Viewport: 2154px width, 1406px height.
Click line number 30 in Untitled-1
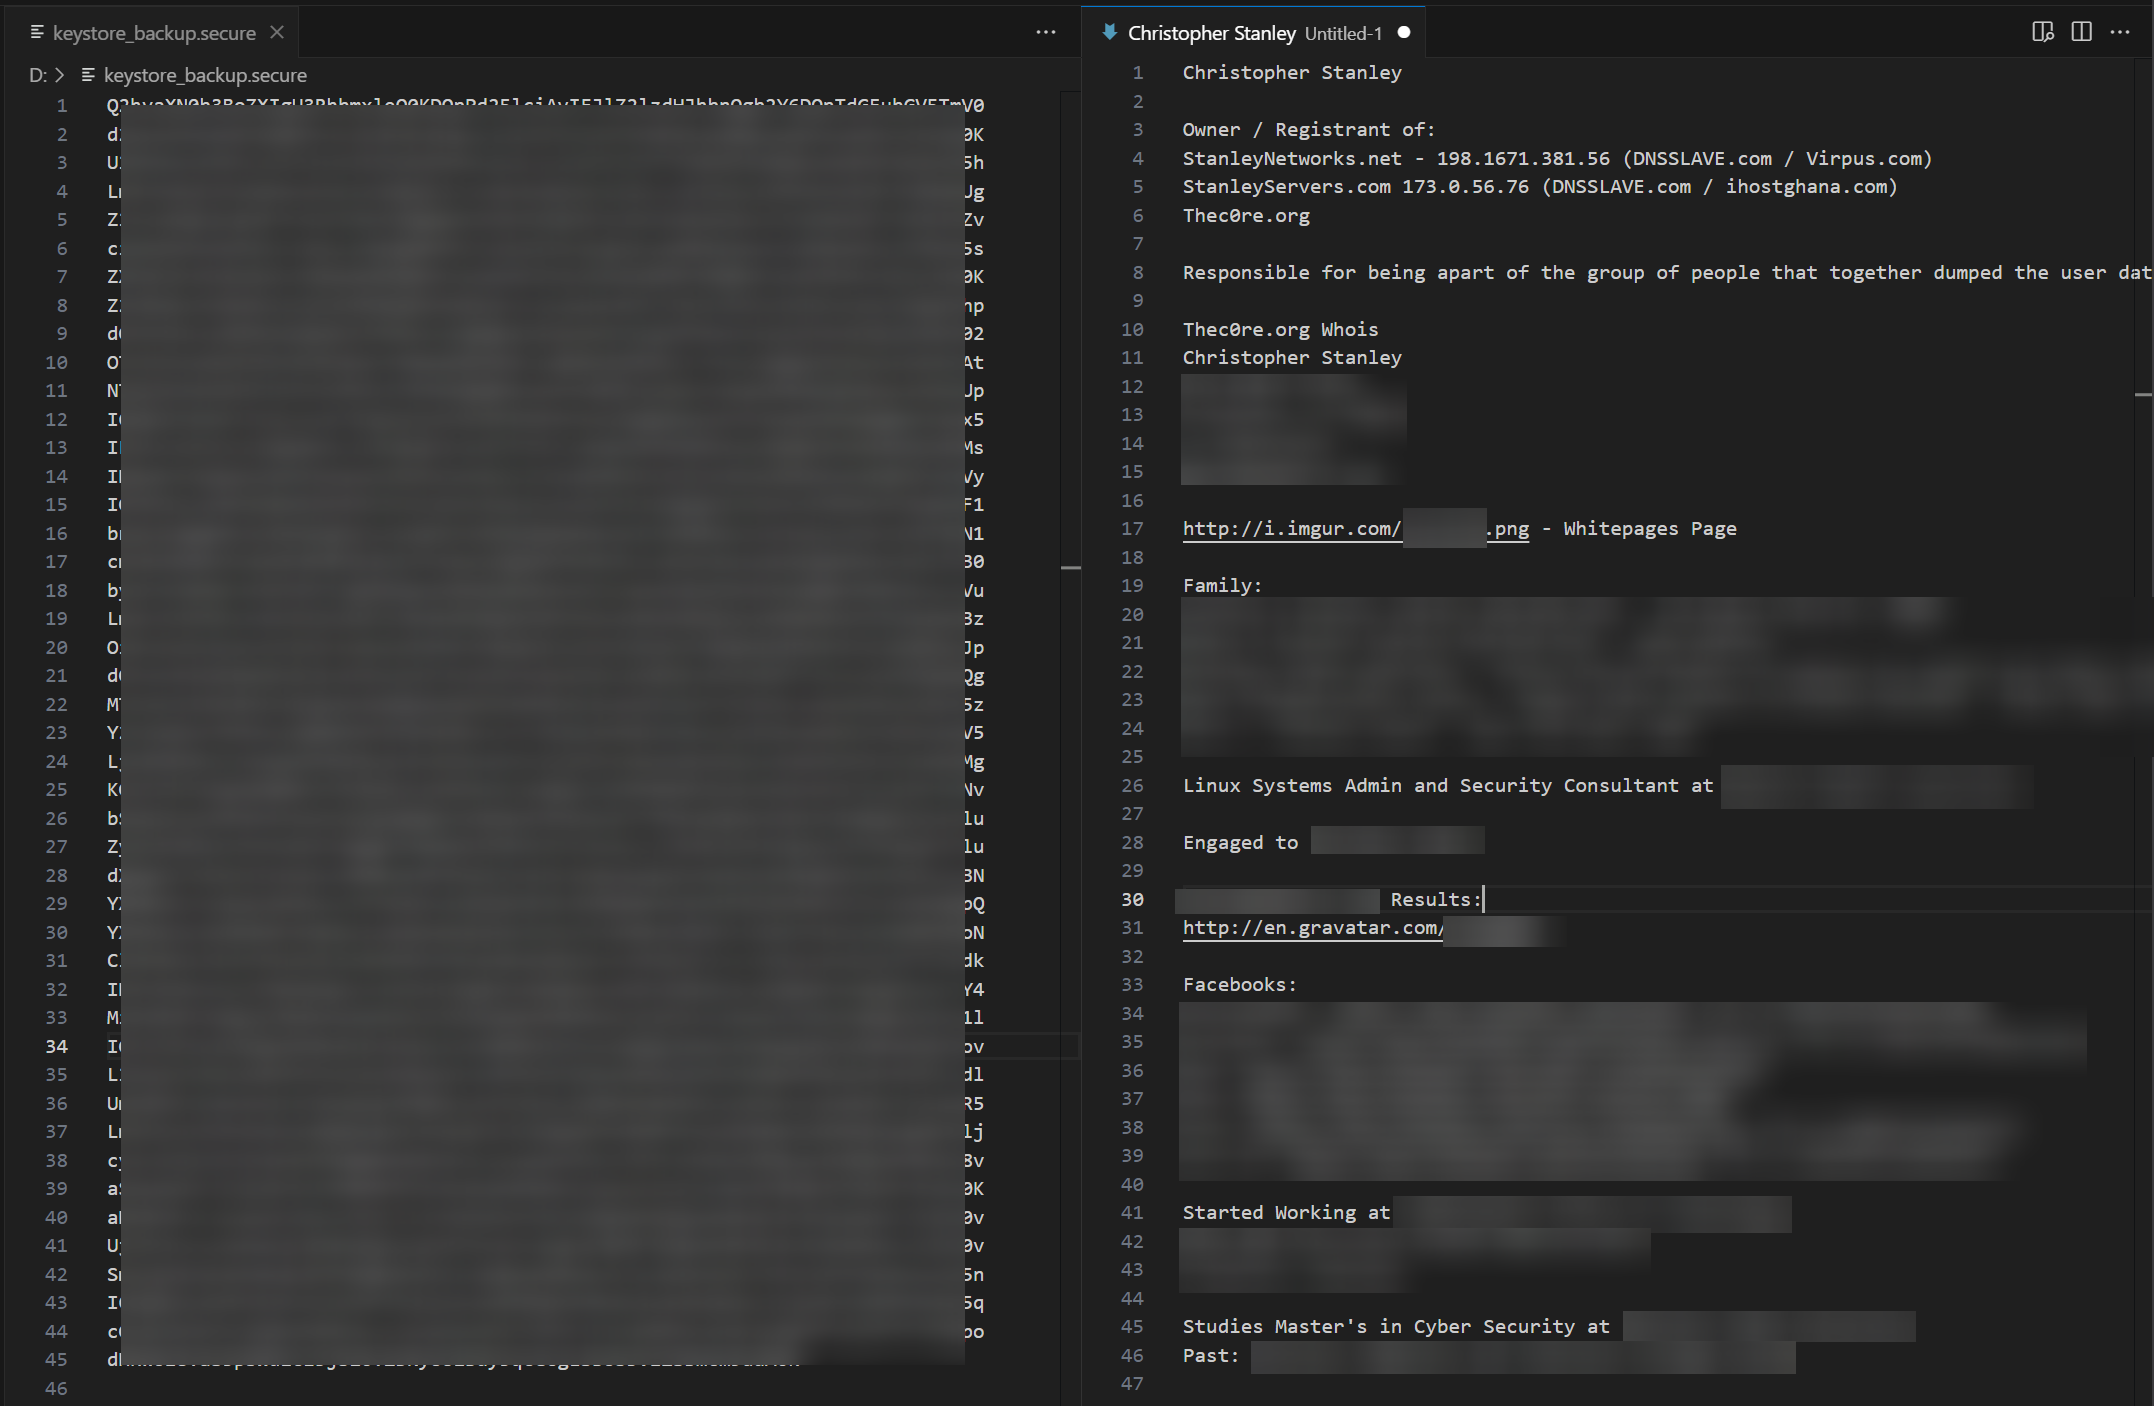(x=1132, y=899)
